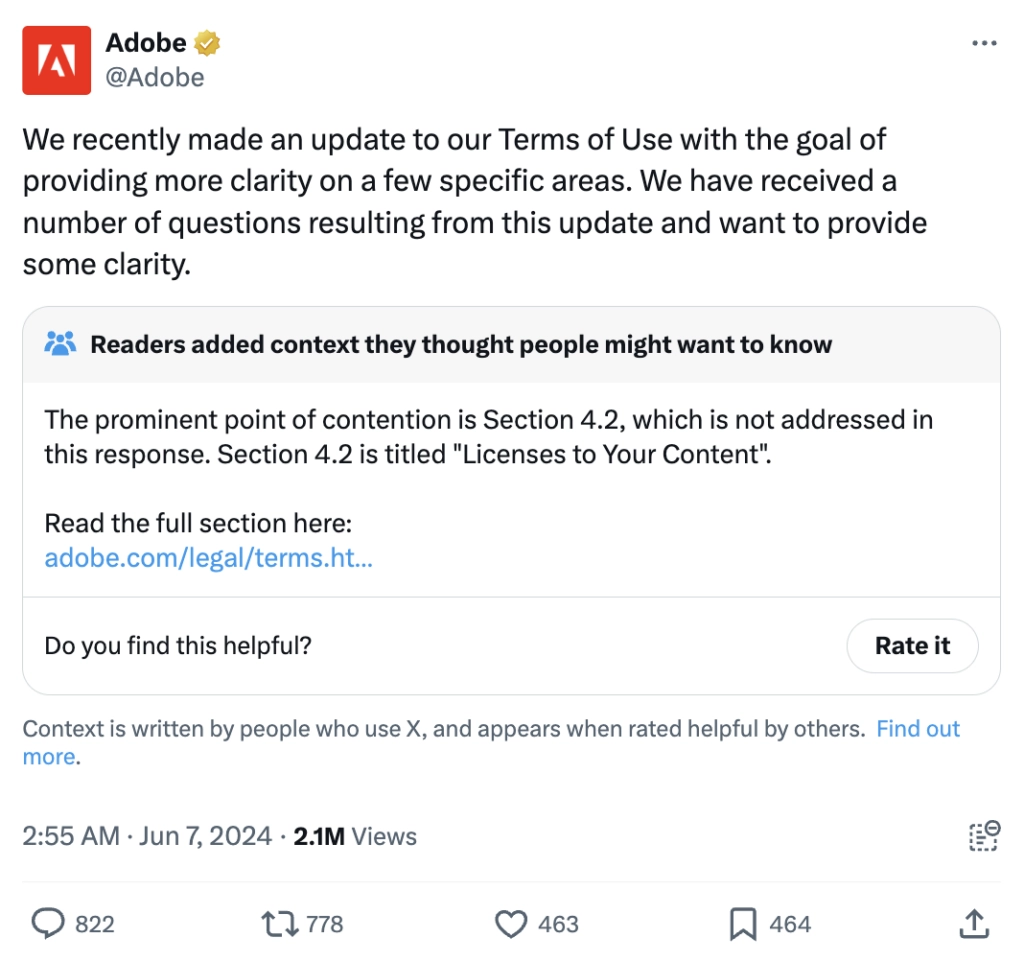Image resolution: width=1024 pixels, height=961 pixels.
Task: Open the adobe.com/legal/terms link
Action: pos(208,557)
